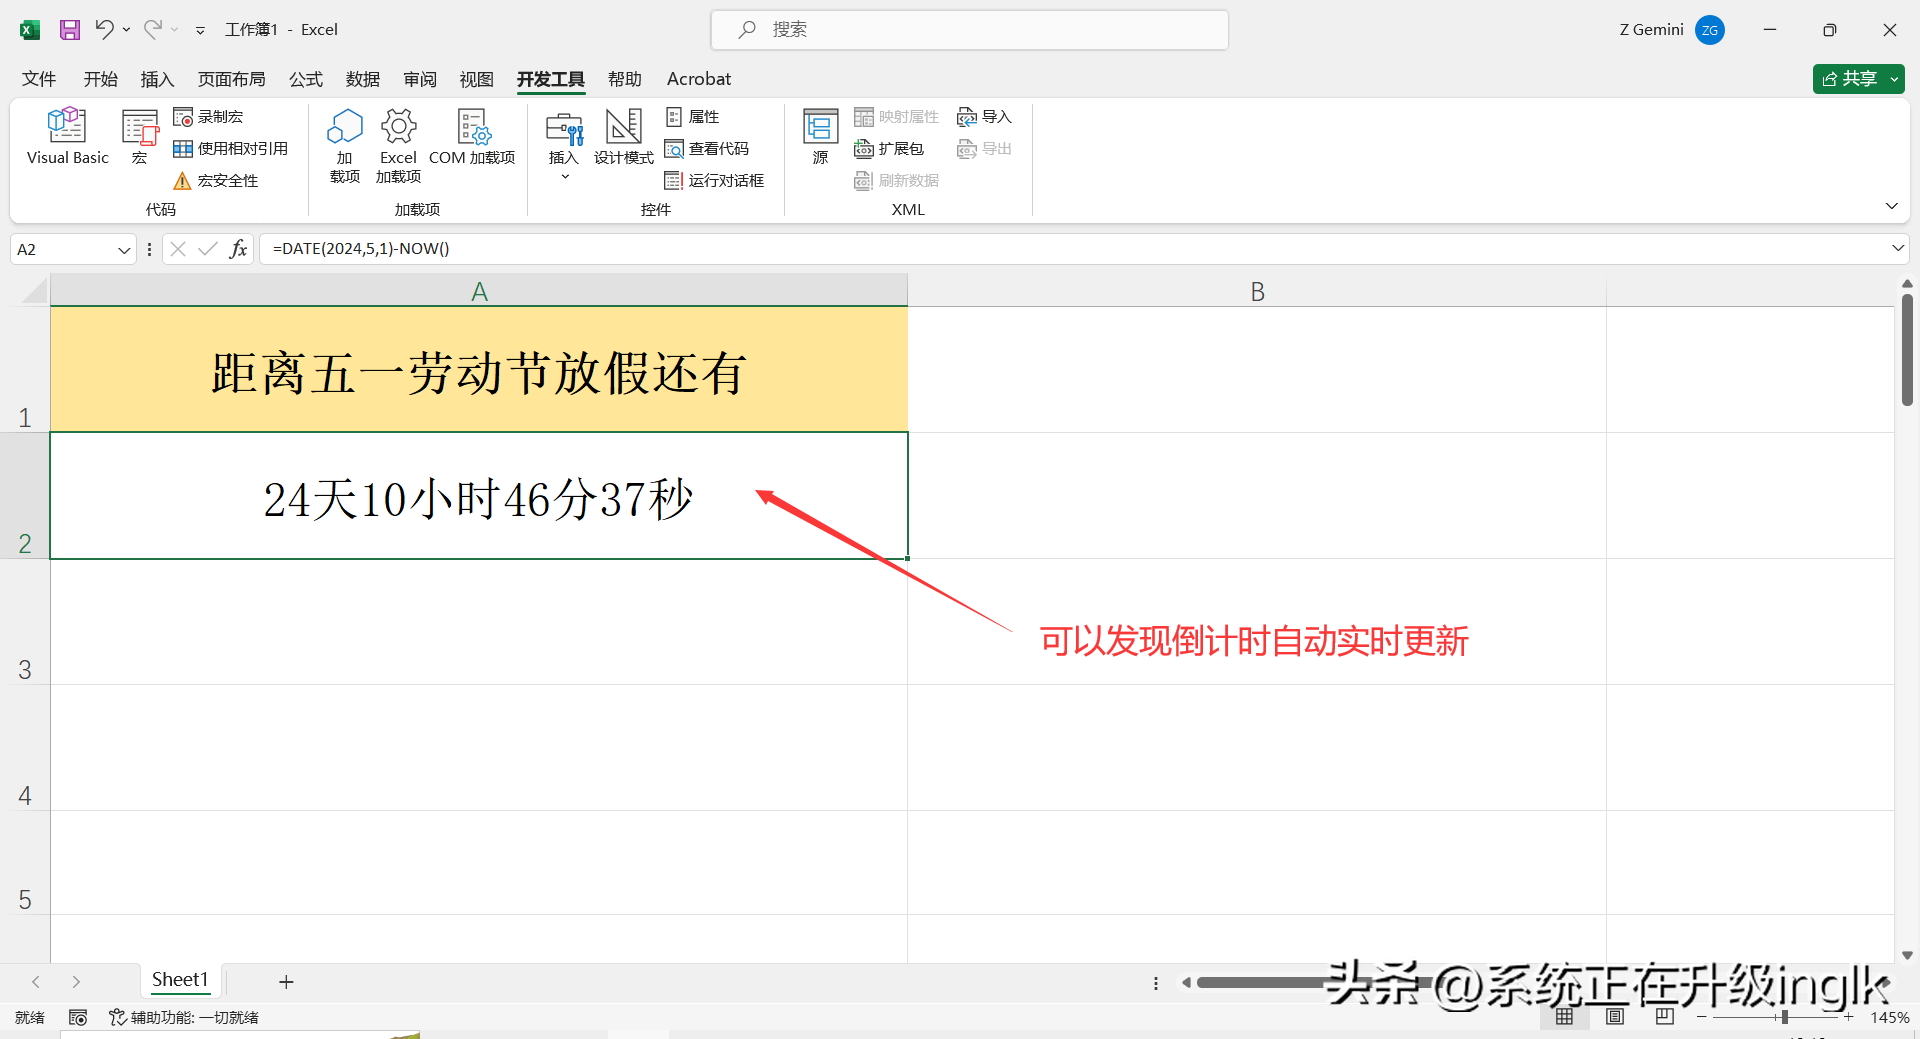Click the Insert Function fx icon
Image resolution: width=1920 pixels, height=1039 pixels.
point(238,249)
